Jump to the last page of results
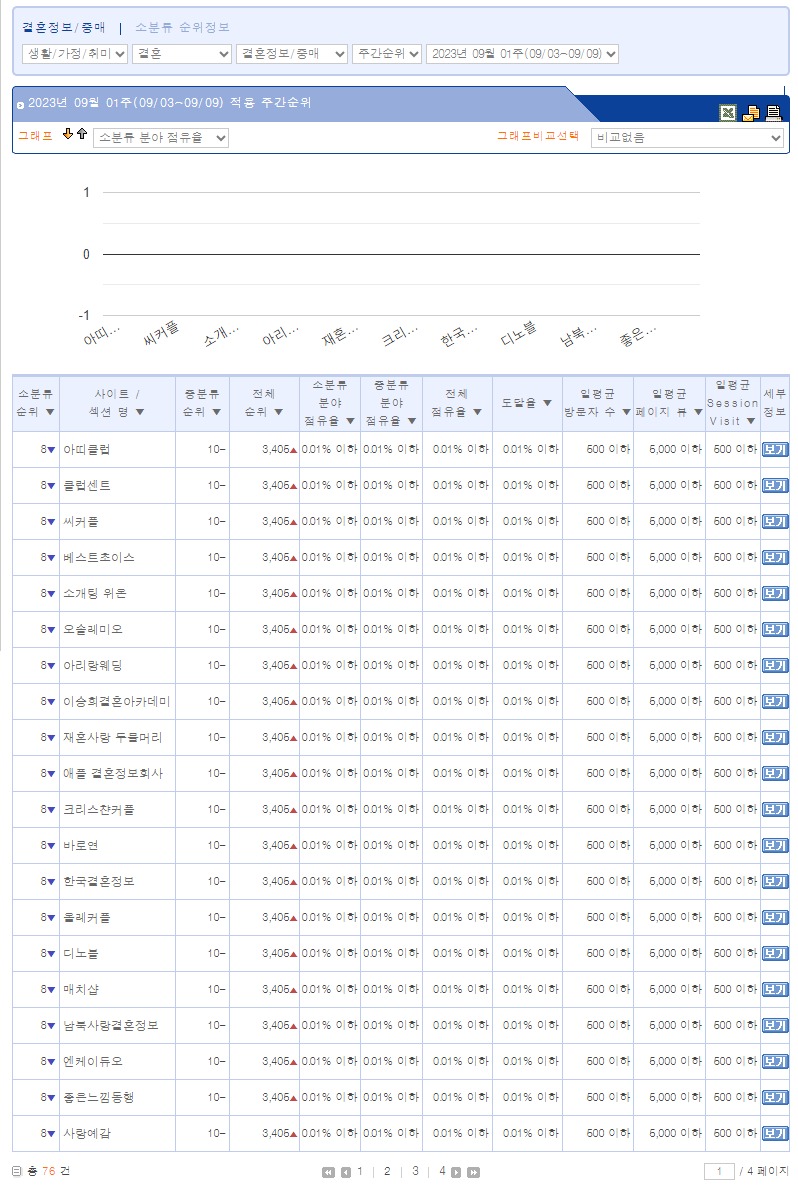 [473, 1172]
